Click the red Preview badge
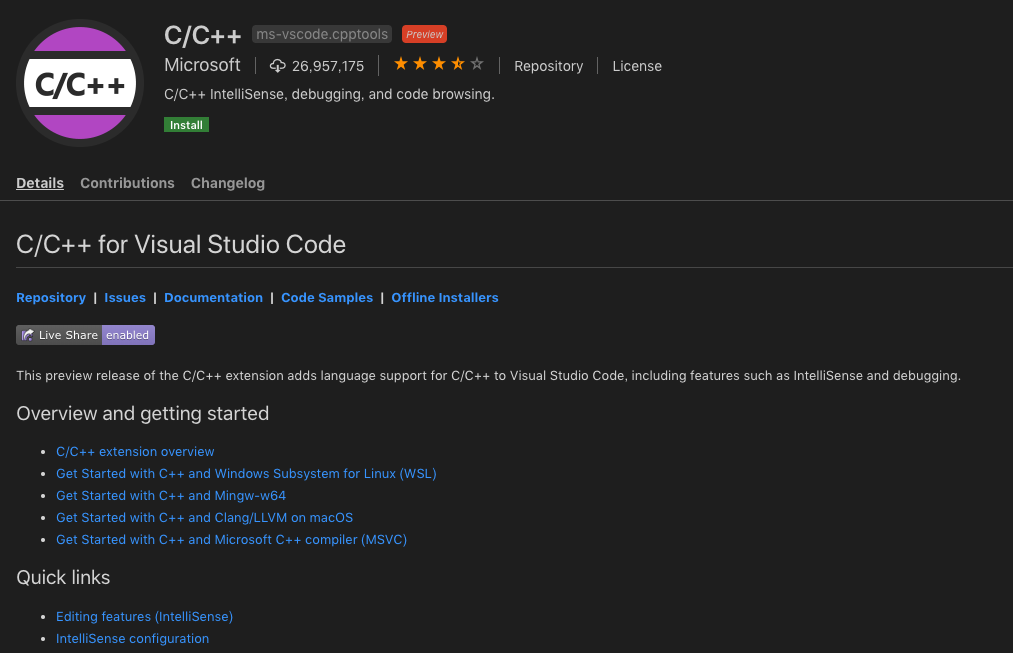 pyautogui.click(x=424, y=34)
